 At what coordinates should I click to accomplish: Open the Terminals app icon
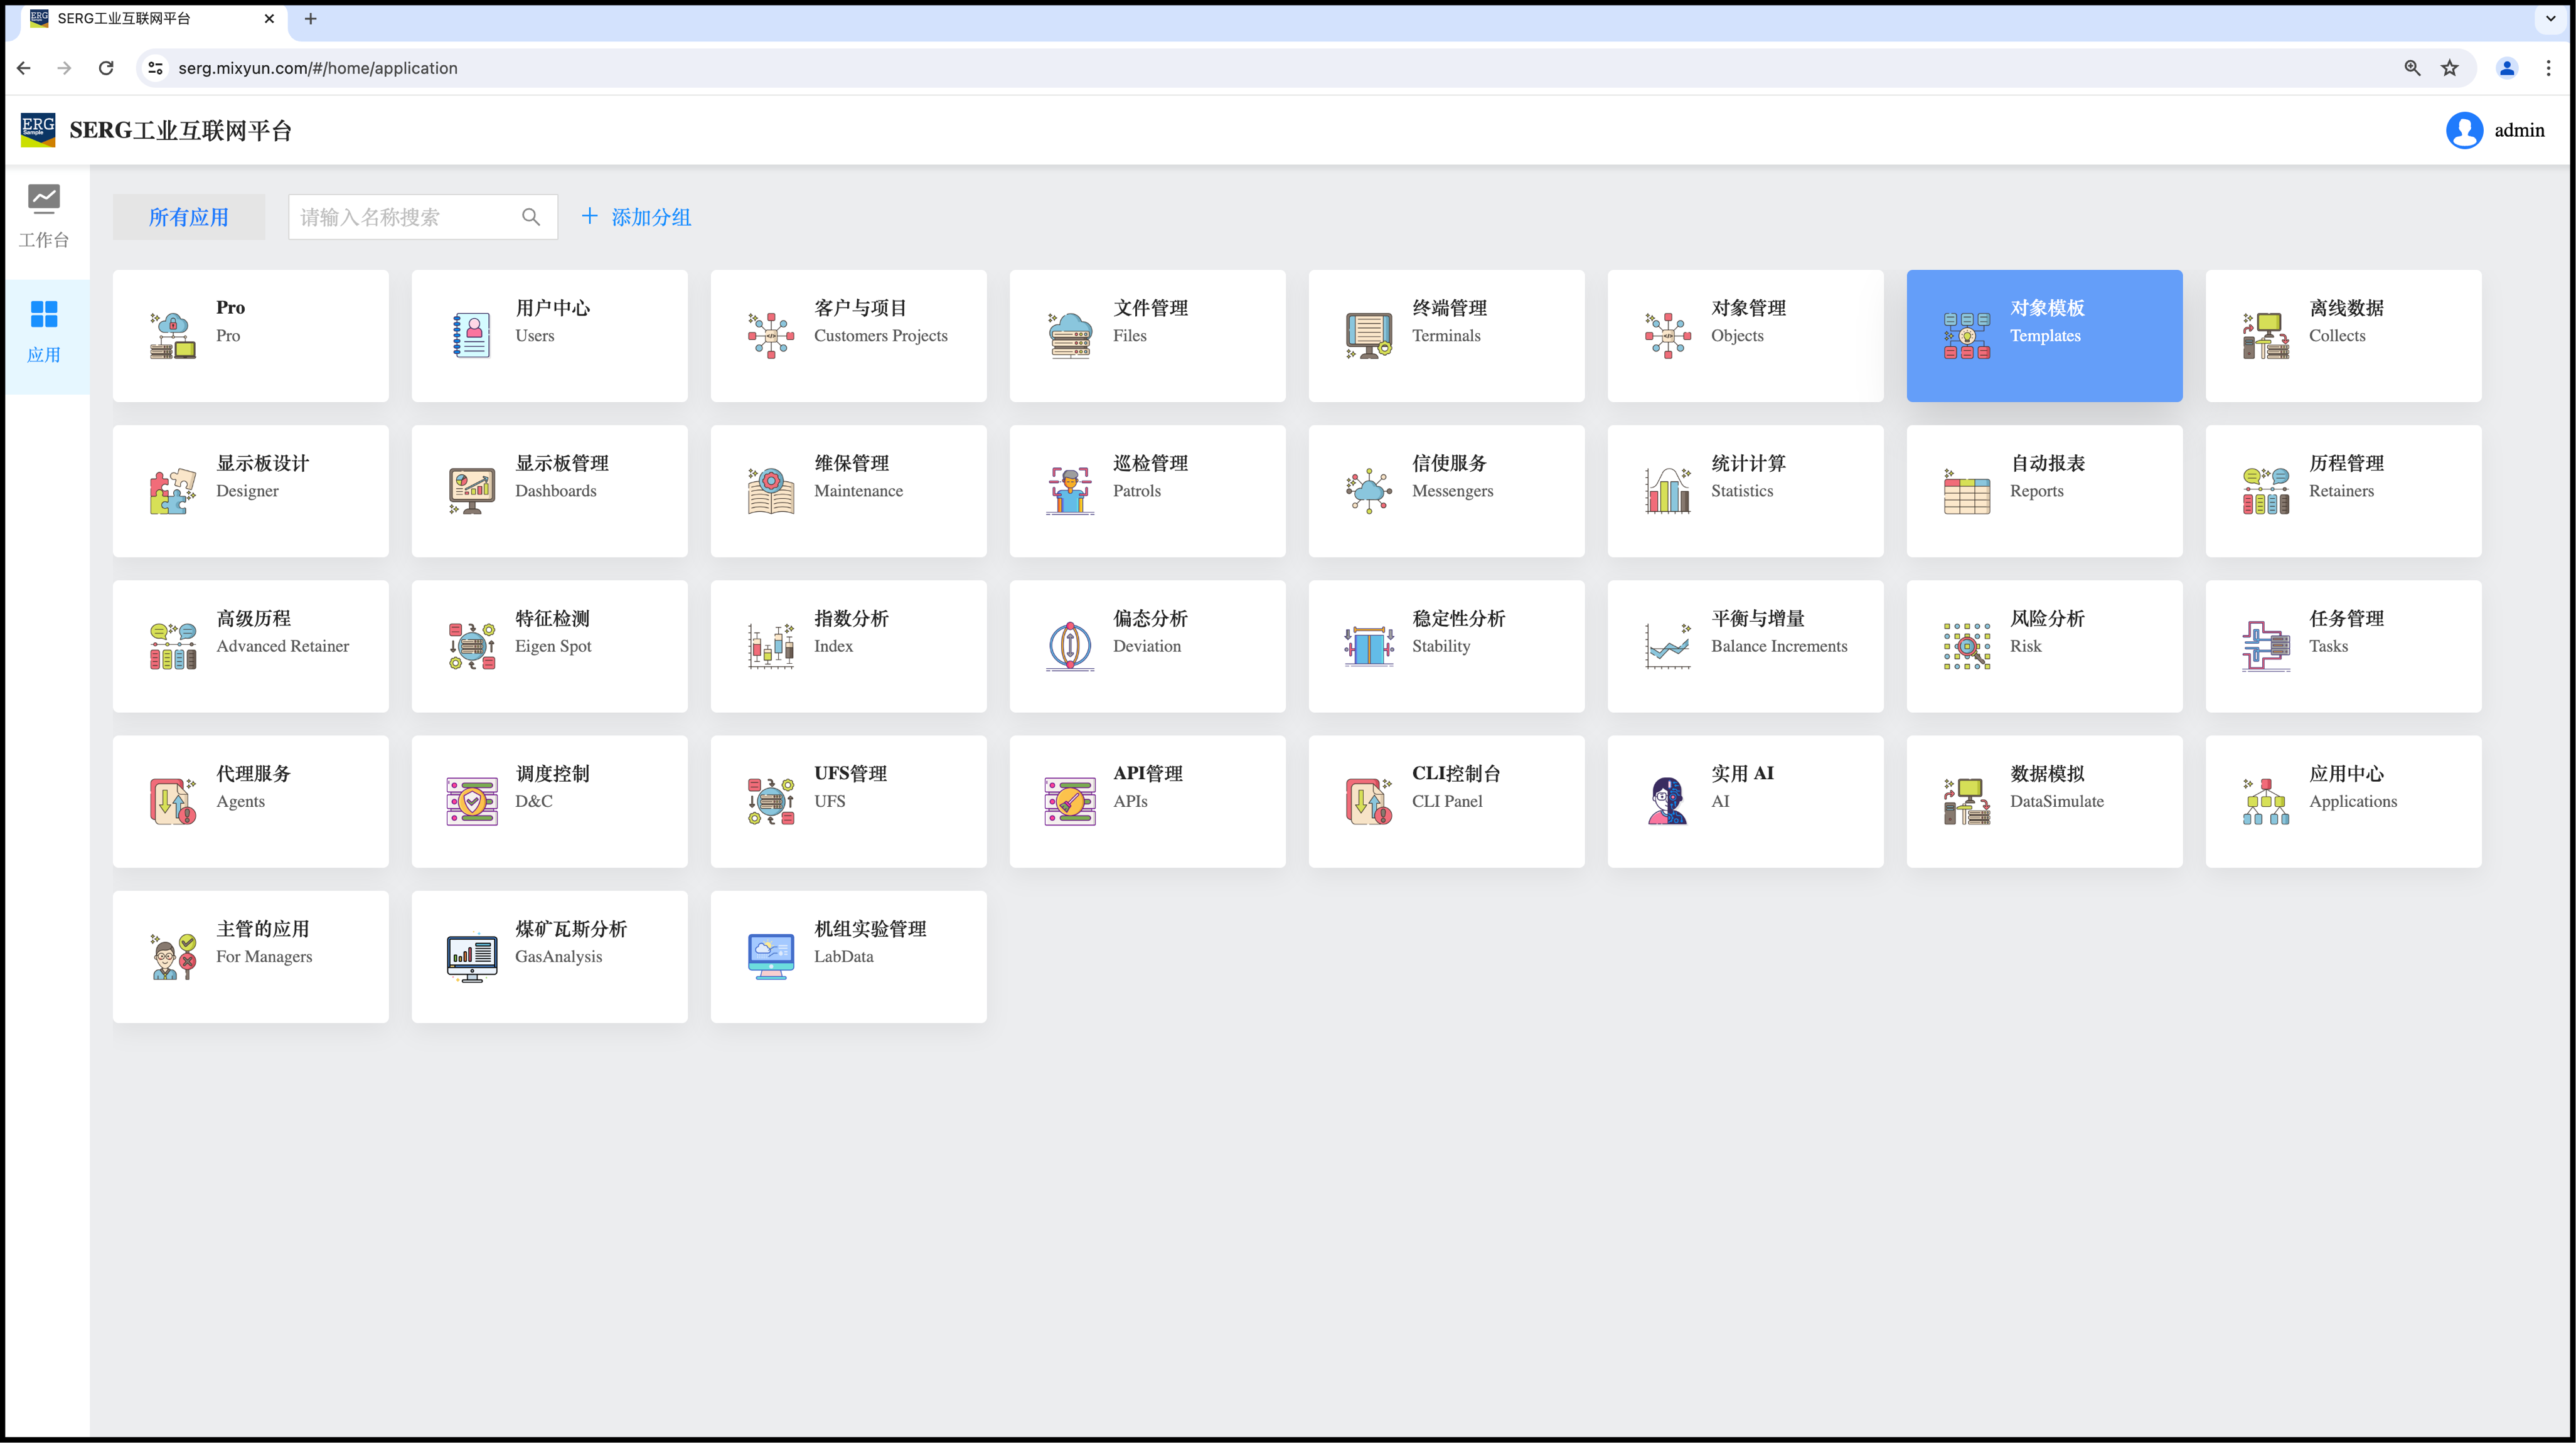[x=1368, y=335]
